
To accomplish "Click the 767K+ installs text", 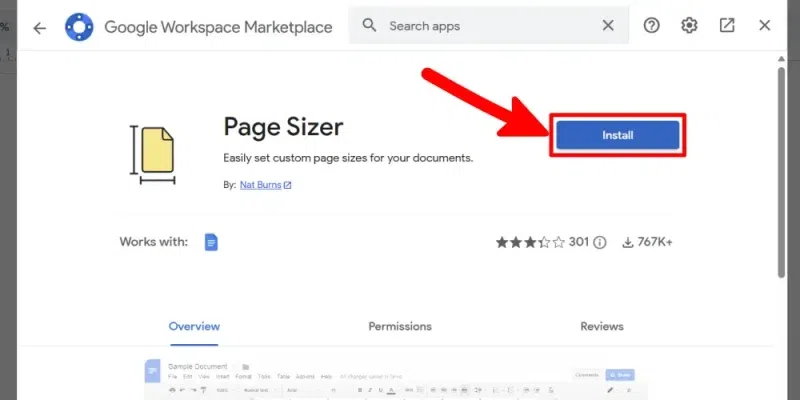I will [x=655, y=242].
